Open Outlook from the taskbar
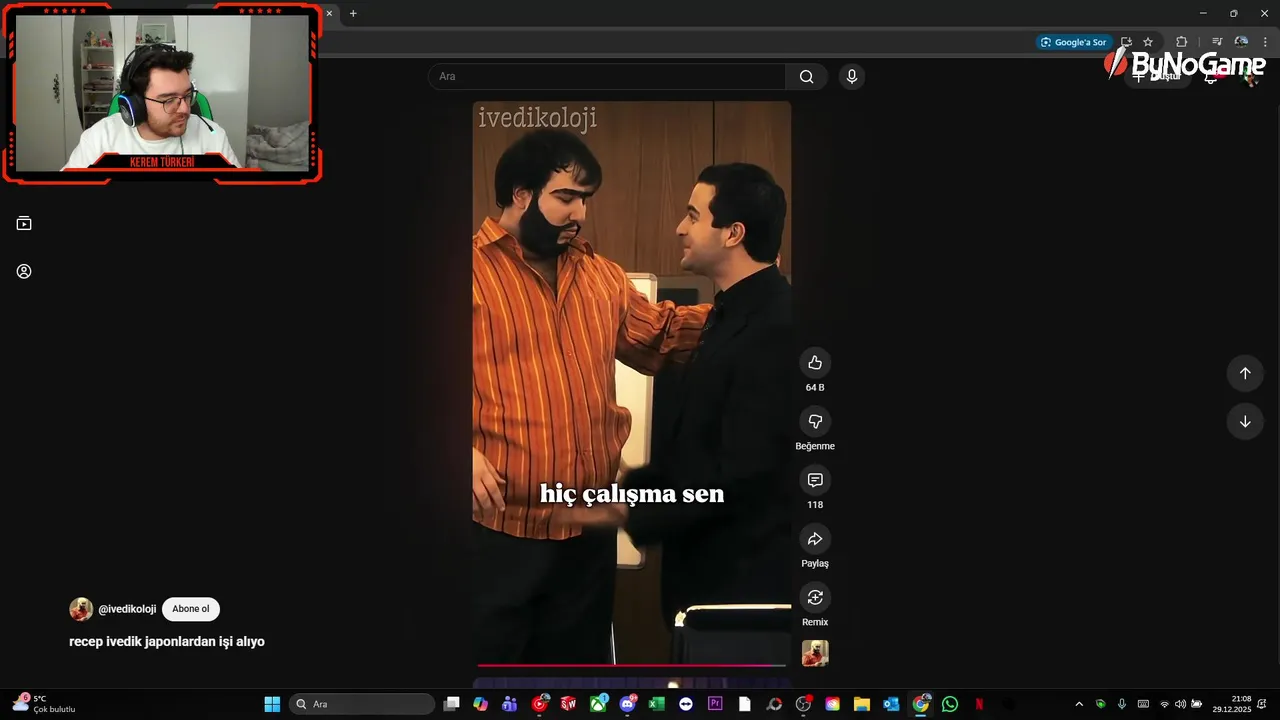This screenshot has height=720, width=1280. pyautogui.click(x=891, y=704)
